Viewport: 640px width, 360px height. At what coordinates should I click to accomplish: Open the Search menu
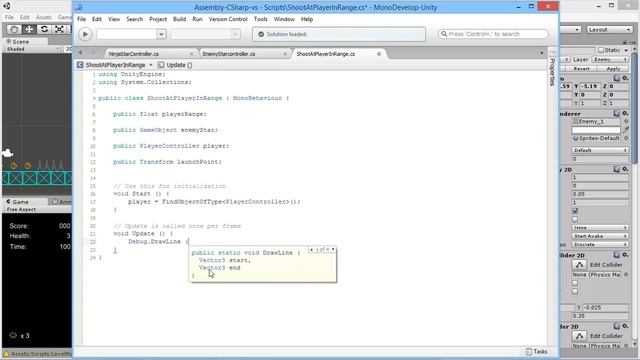pos(134,19)
